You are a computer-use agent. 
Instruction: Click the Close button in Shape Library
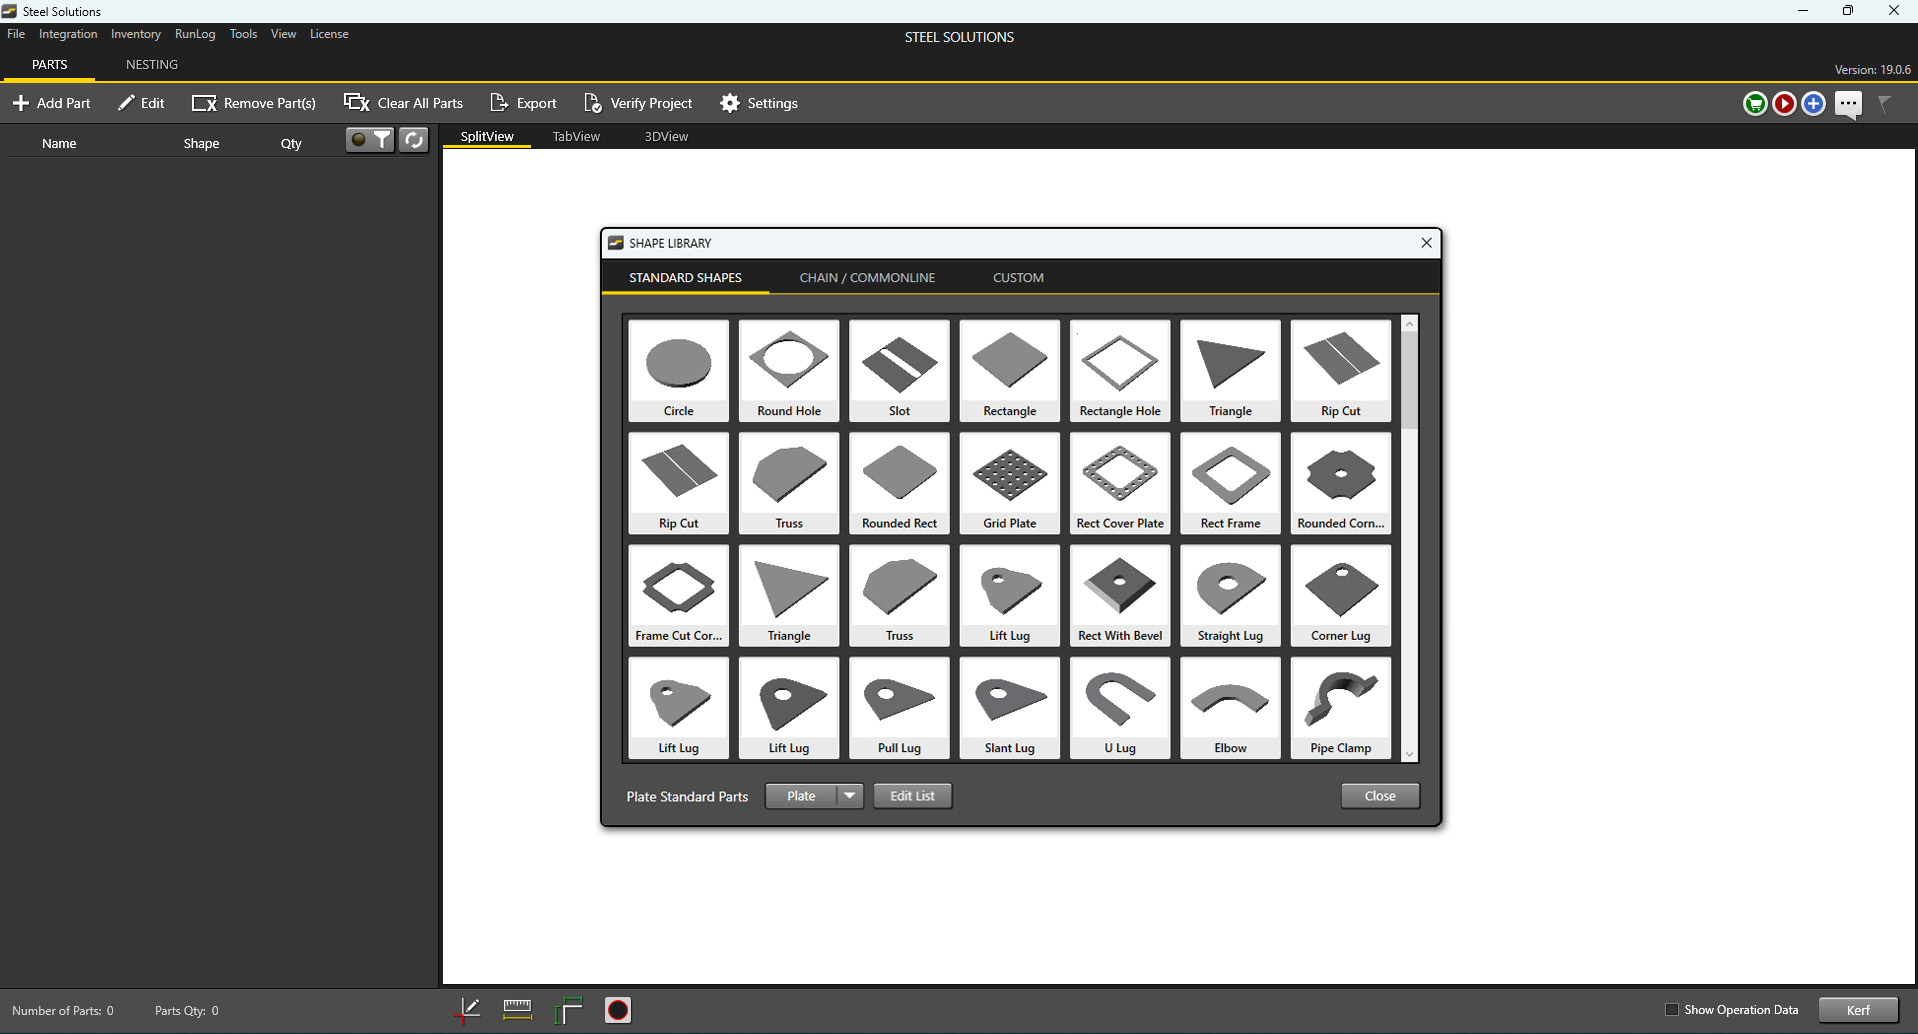pos(1380,796)
